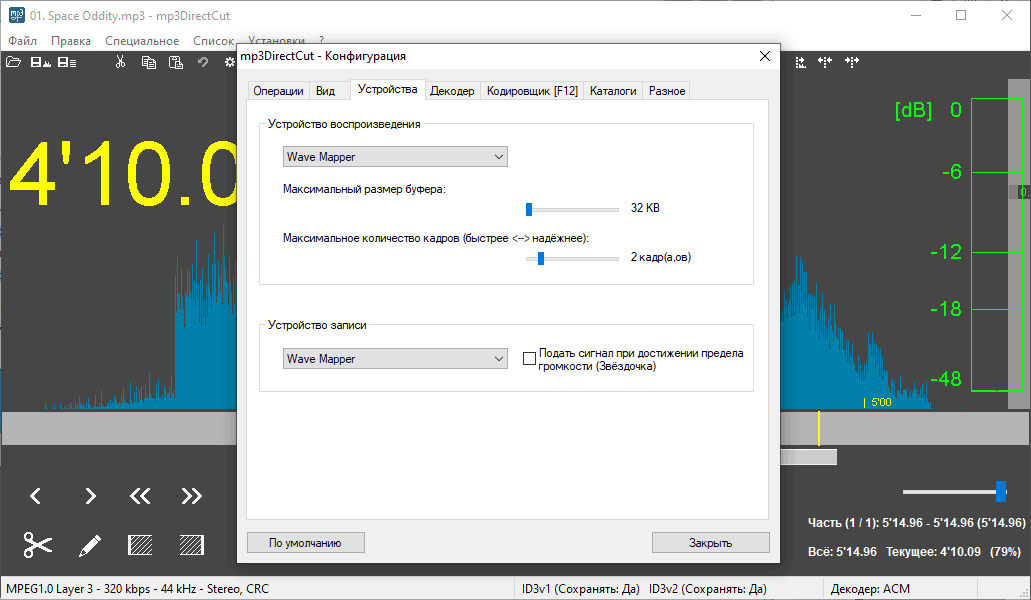Click the -12 dB level meter label
The image size is (1031, 600).
[946, 252]
